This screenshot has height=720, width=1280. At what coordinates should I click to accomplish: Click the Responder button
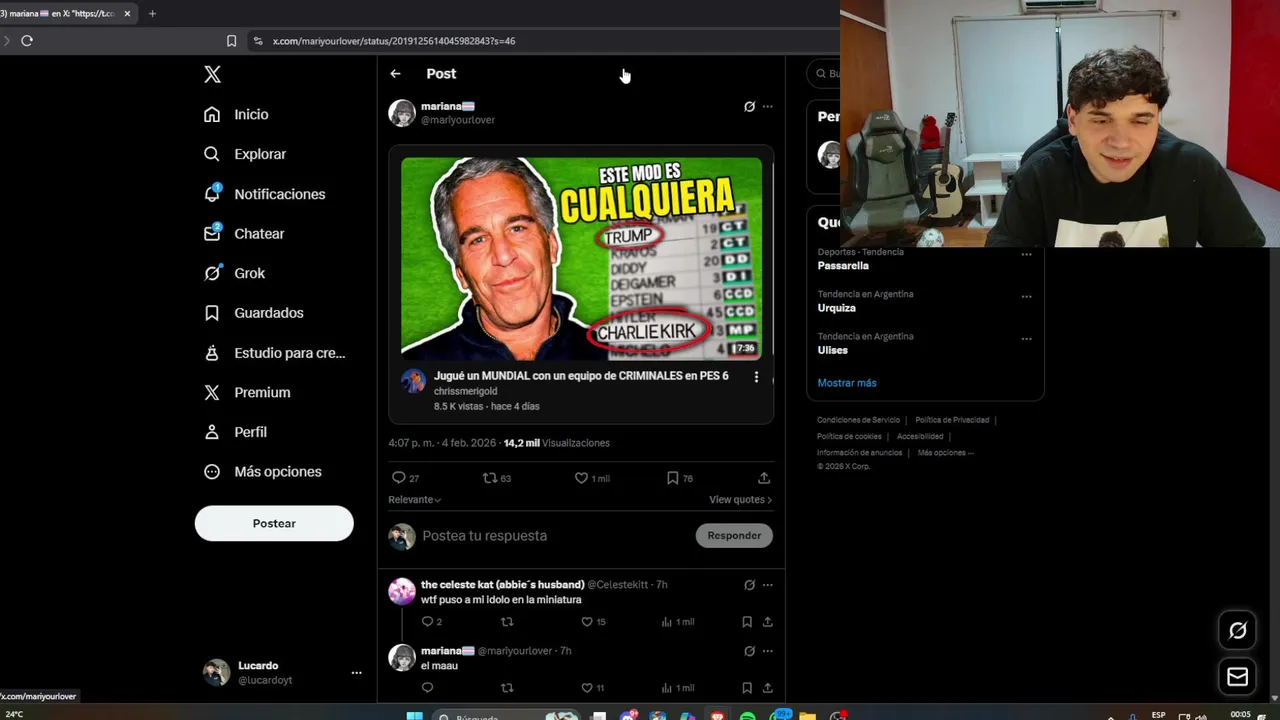click(x=734, y=536)
